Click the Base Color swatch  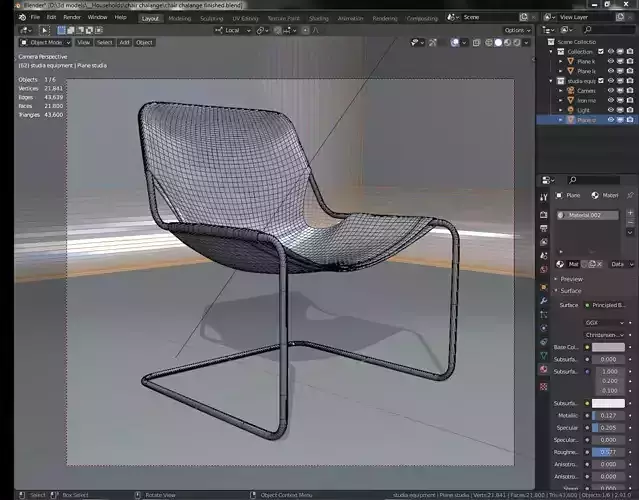click(x=608, y=347)
